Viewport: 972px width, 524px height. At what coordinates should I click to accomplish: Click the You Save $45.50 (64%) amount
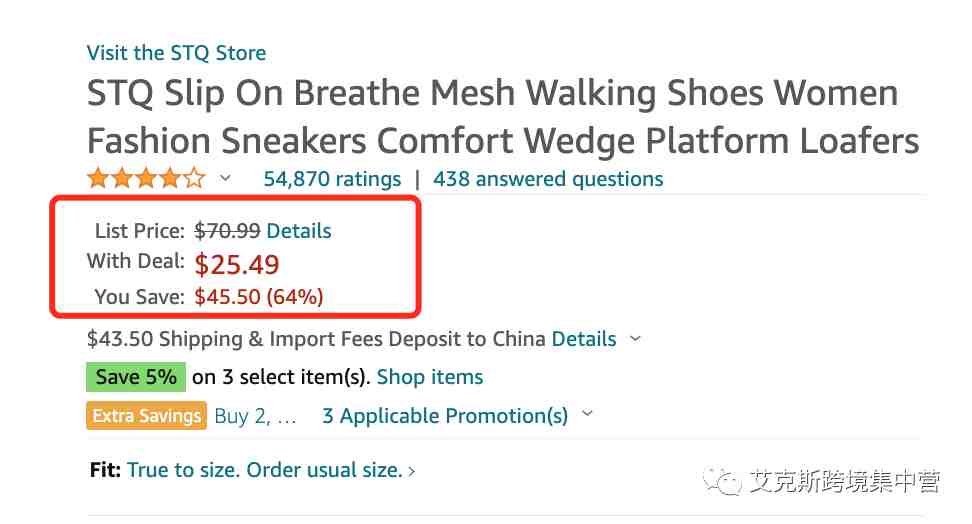(258, 297)
